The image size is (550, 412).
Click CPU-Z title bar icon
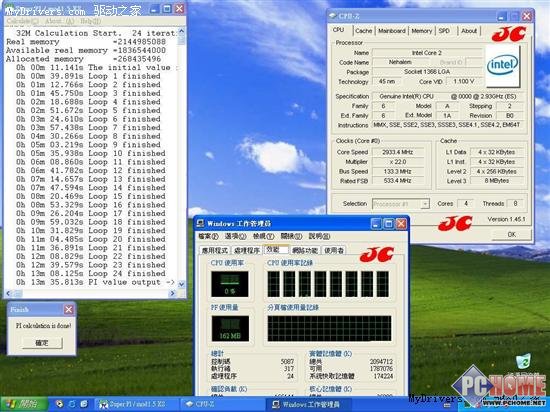pos(333,16)
